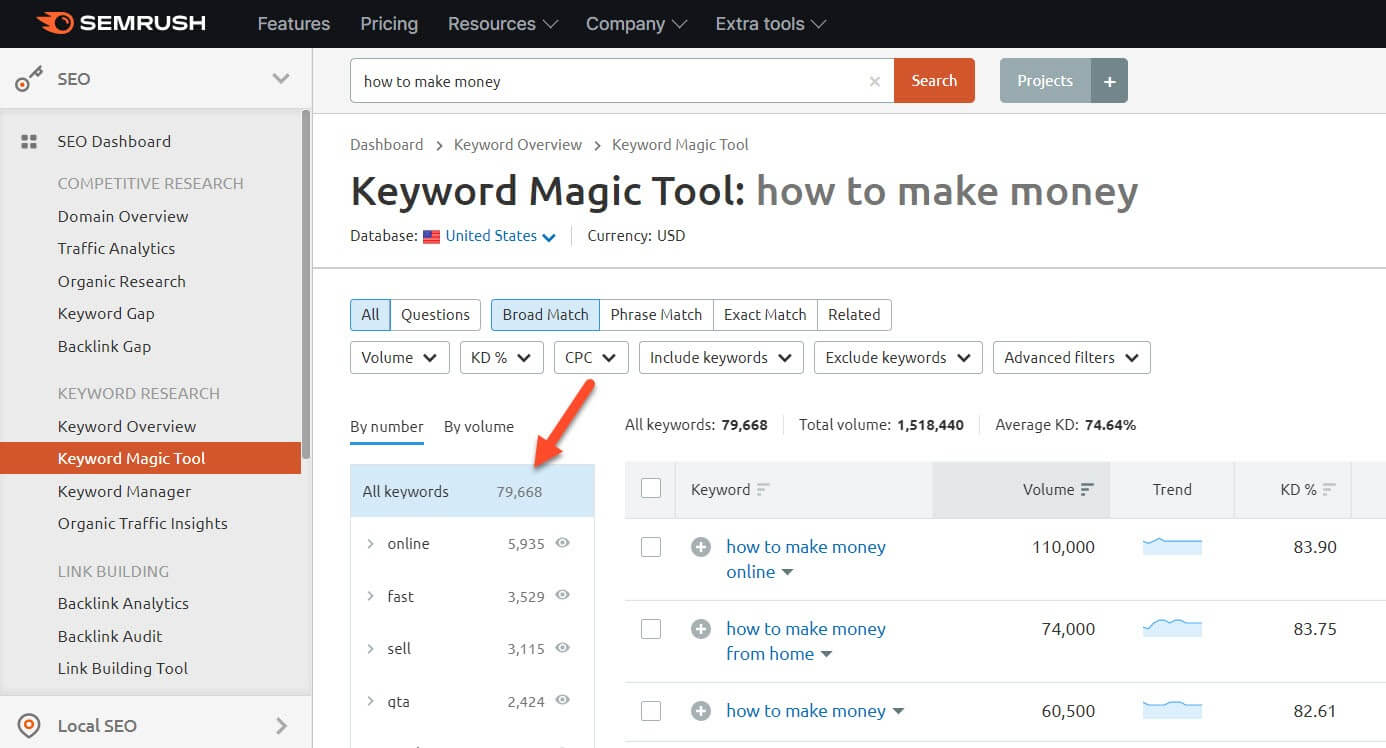Check the 'how to make money online' row checkbox
The width and height of the screenshot is (1386, 748).
[651, 547]
